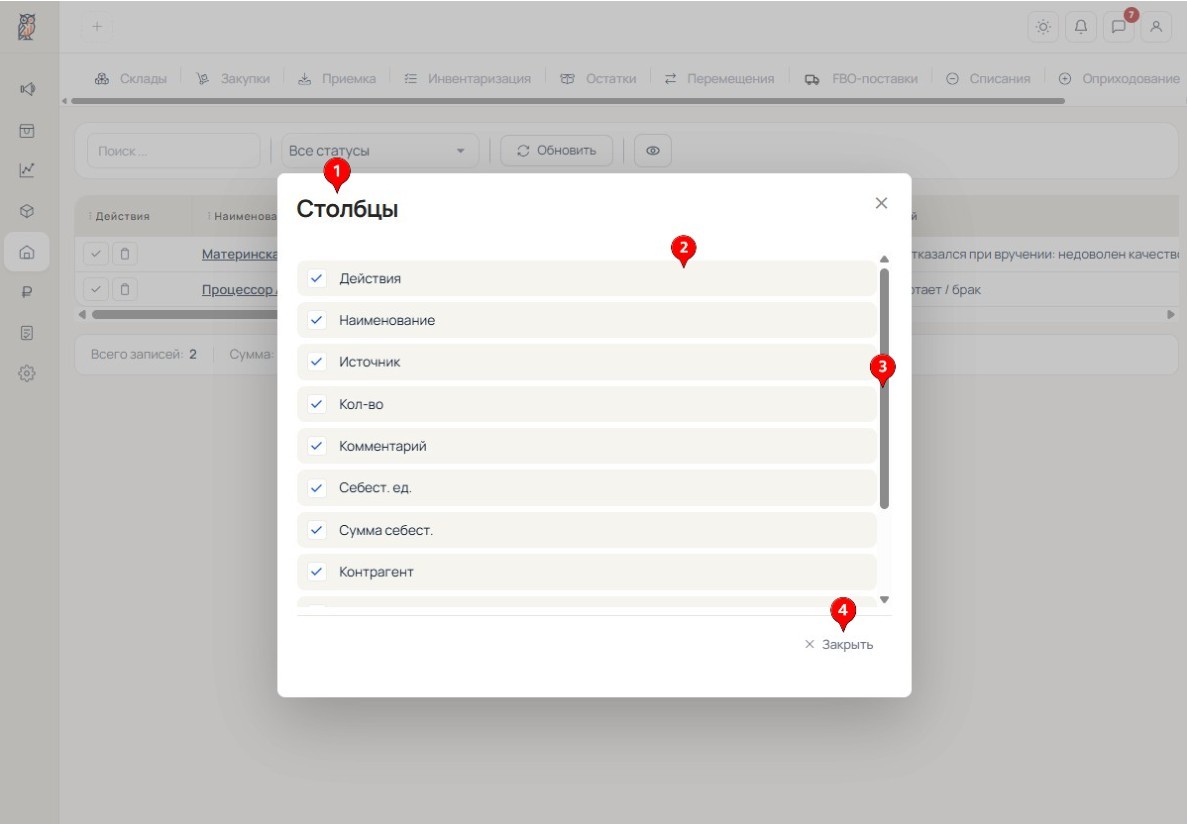The width and height of the screenshot is (1187, 824).
Task: Open notifications bell icon
Action: (x=1081, y=27)
